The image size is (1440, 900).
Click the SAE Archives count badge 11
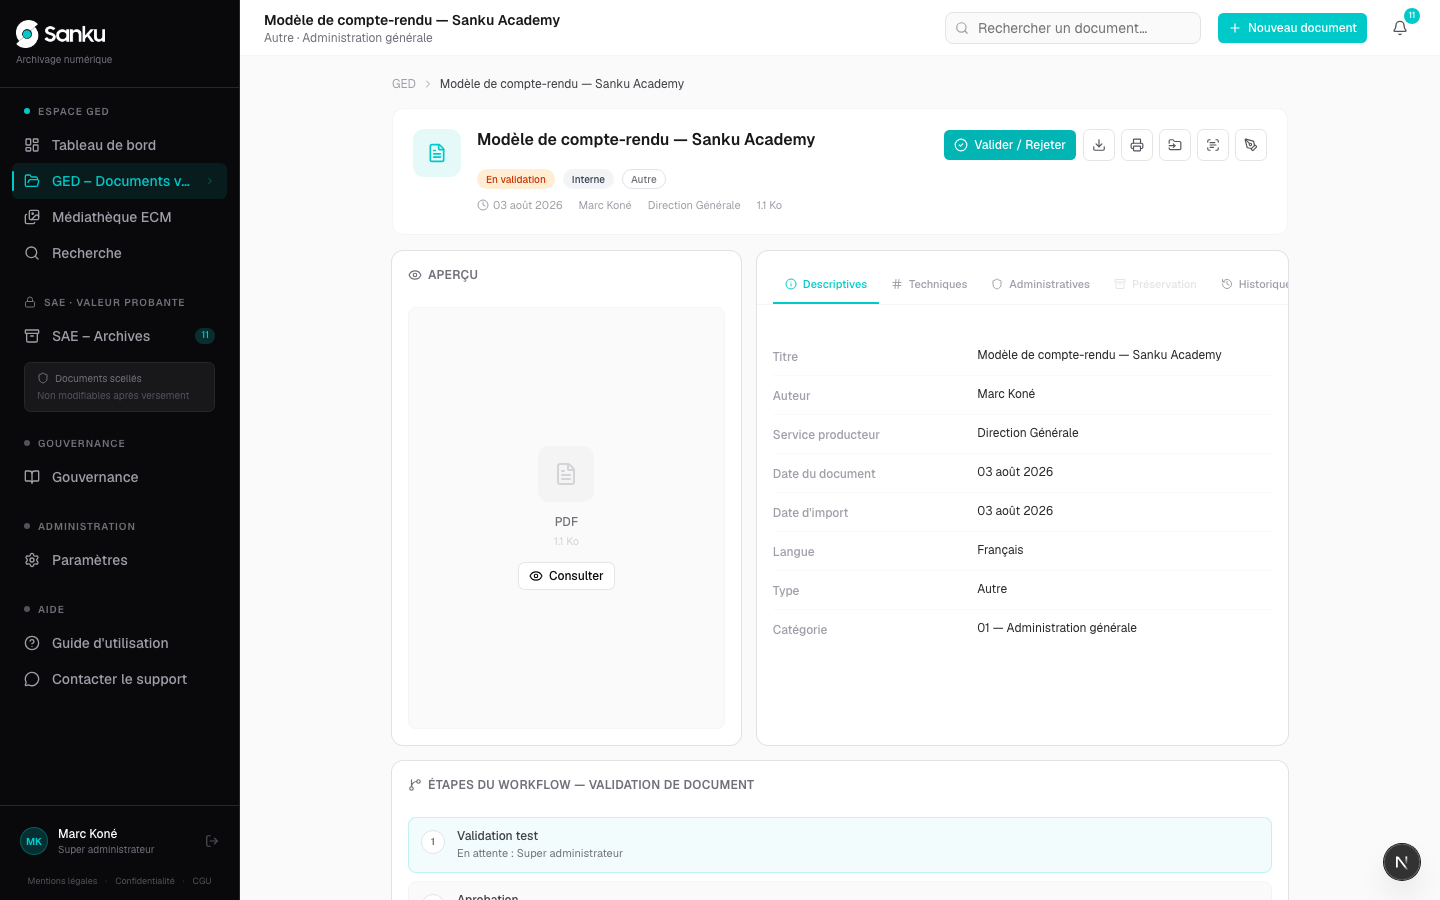(205, 336)
